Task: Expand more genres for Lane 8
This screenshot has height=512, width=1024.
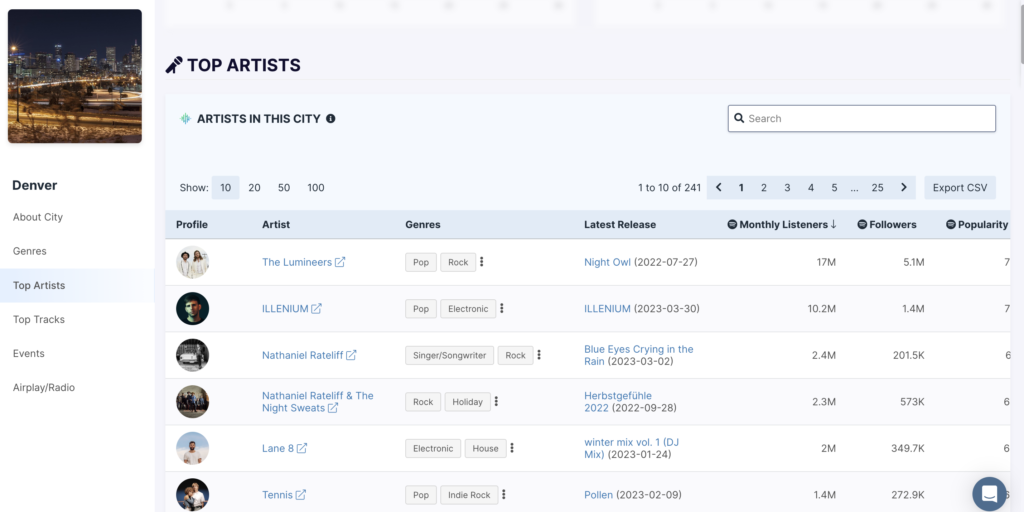Action: [x=512, y=448]
